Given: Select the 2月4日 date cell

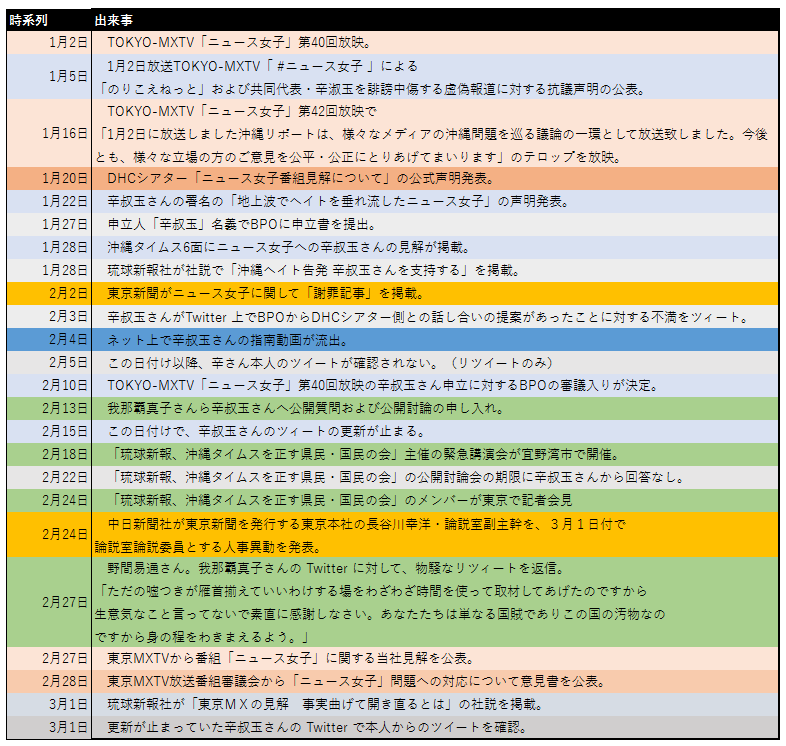Looking at the screenshot, I should [x=49, y=339].
